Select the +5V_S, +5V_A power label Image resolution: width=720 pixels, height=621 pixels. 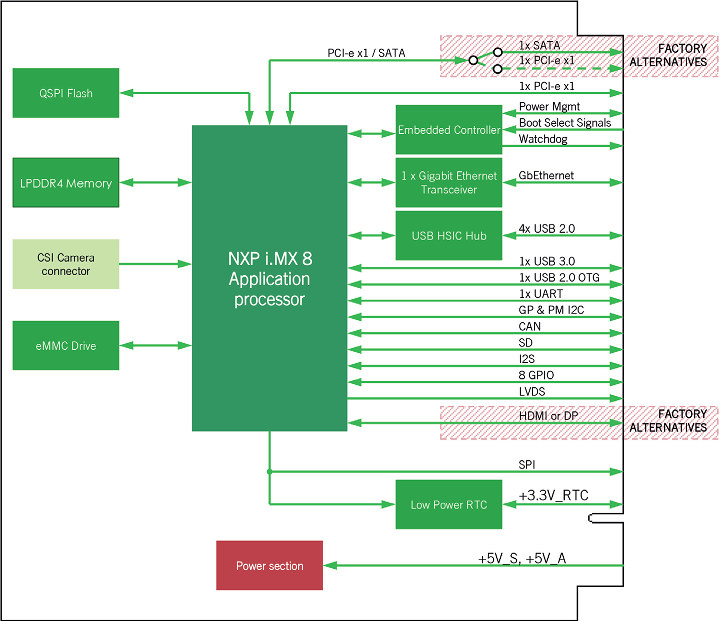pos(521,558)
